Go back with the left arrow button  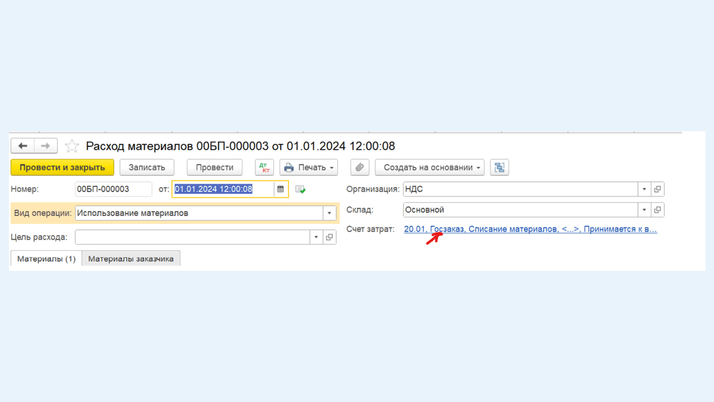tap(23, 146)
